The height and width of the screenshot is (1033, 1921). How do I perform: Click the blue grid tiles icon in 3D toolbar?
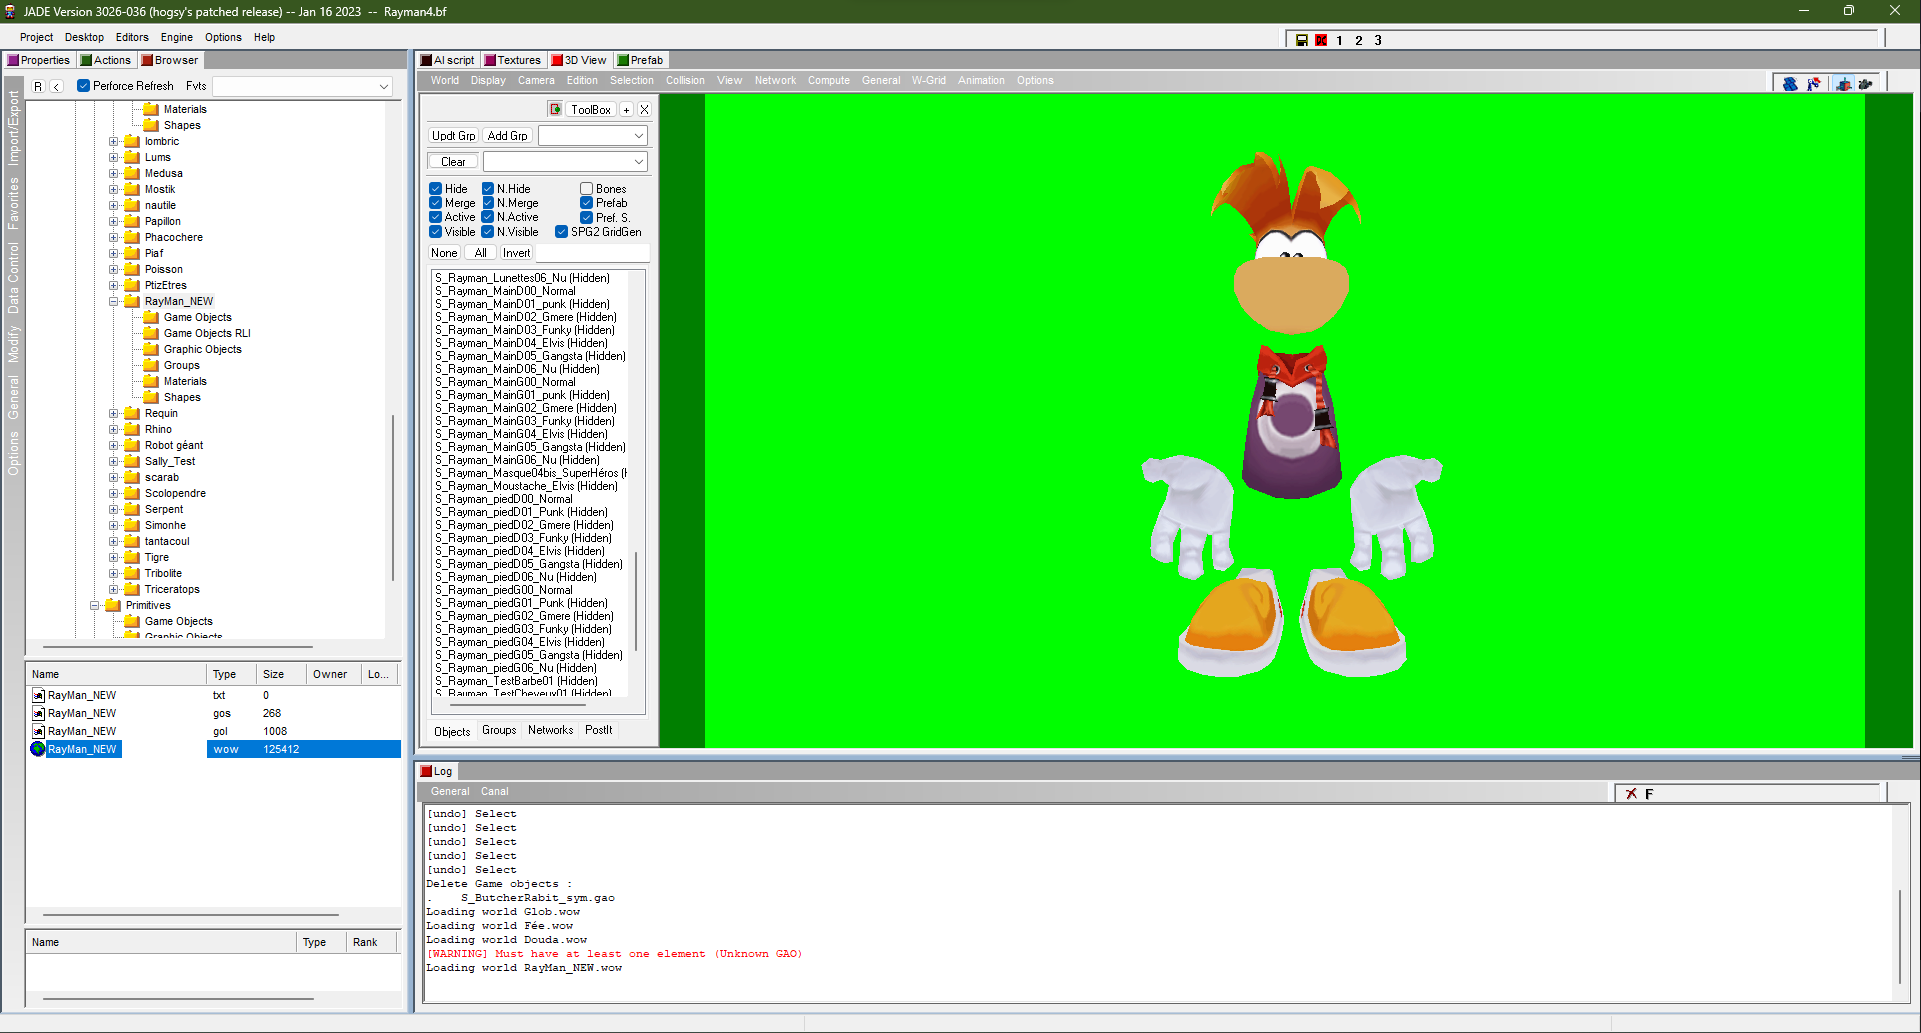coord(1790,84)
